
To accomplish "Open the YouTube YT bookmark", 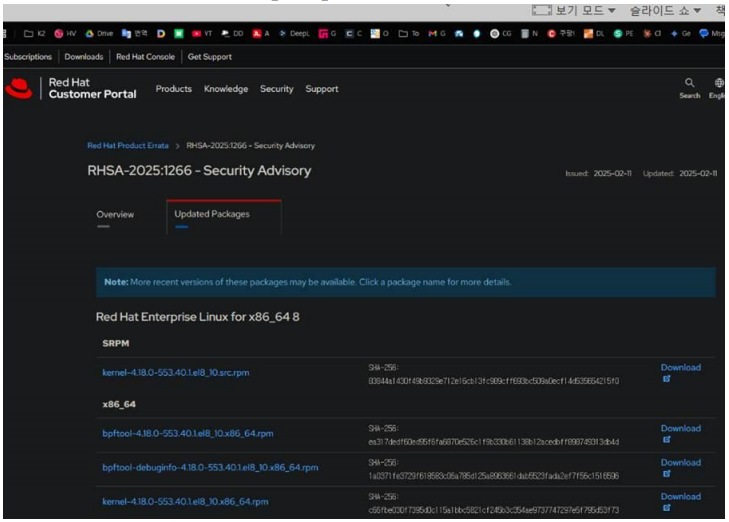I will click(202, 33).
